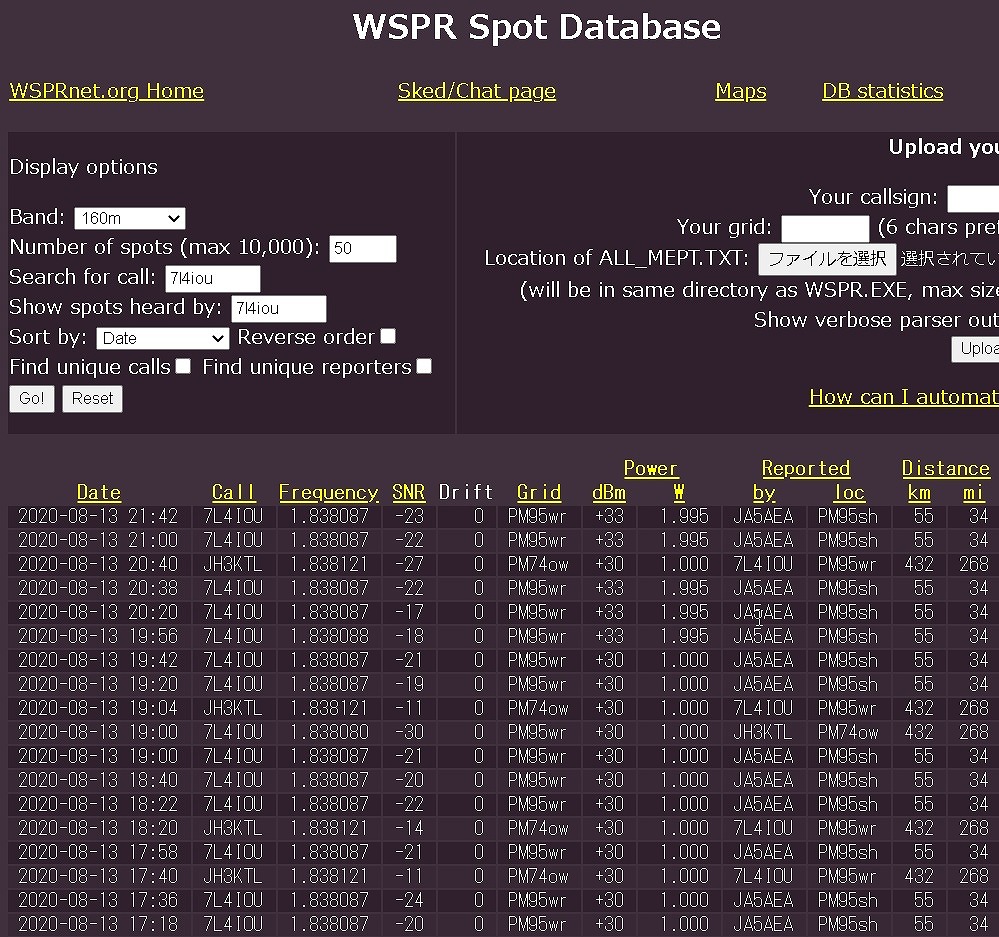This screenshot has height=937, width=999.
Task: Open the WSPRnet.org Home link
Action: tap(106, 91)
